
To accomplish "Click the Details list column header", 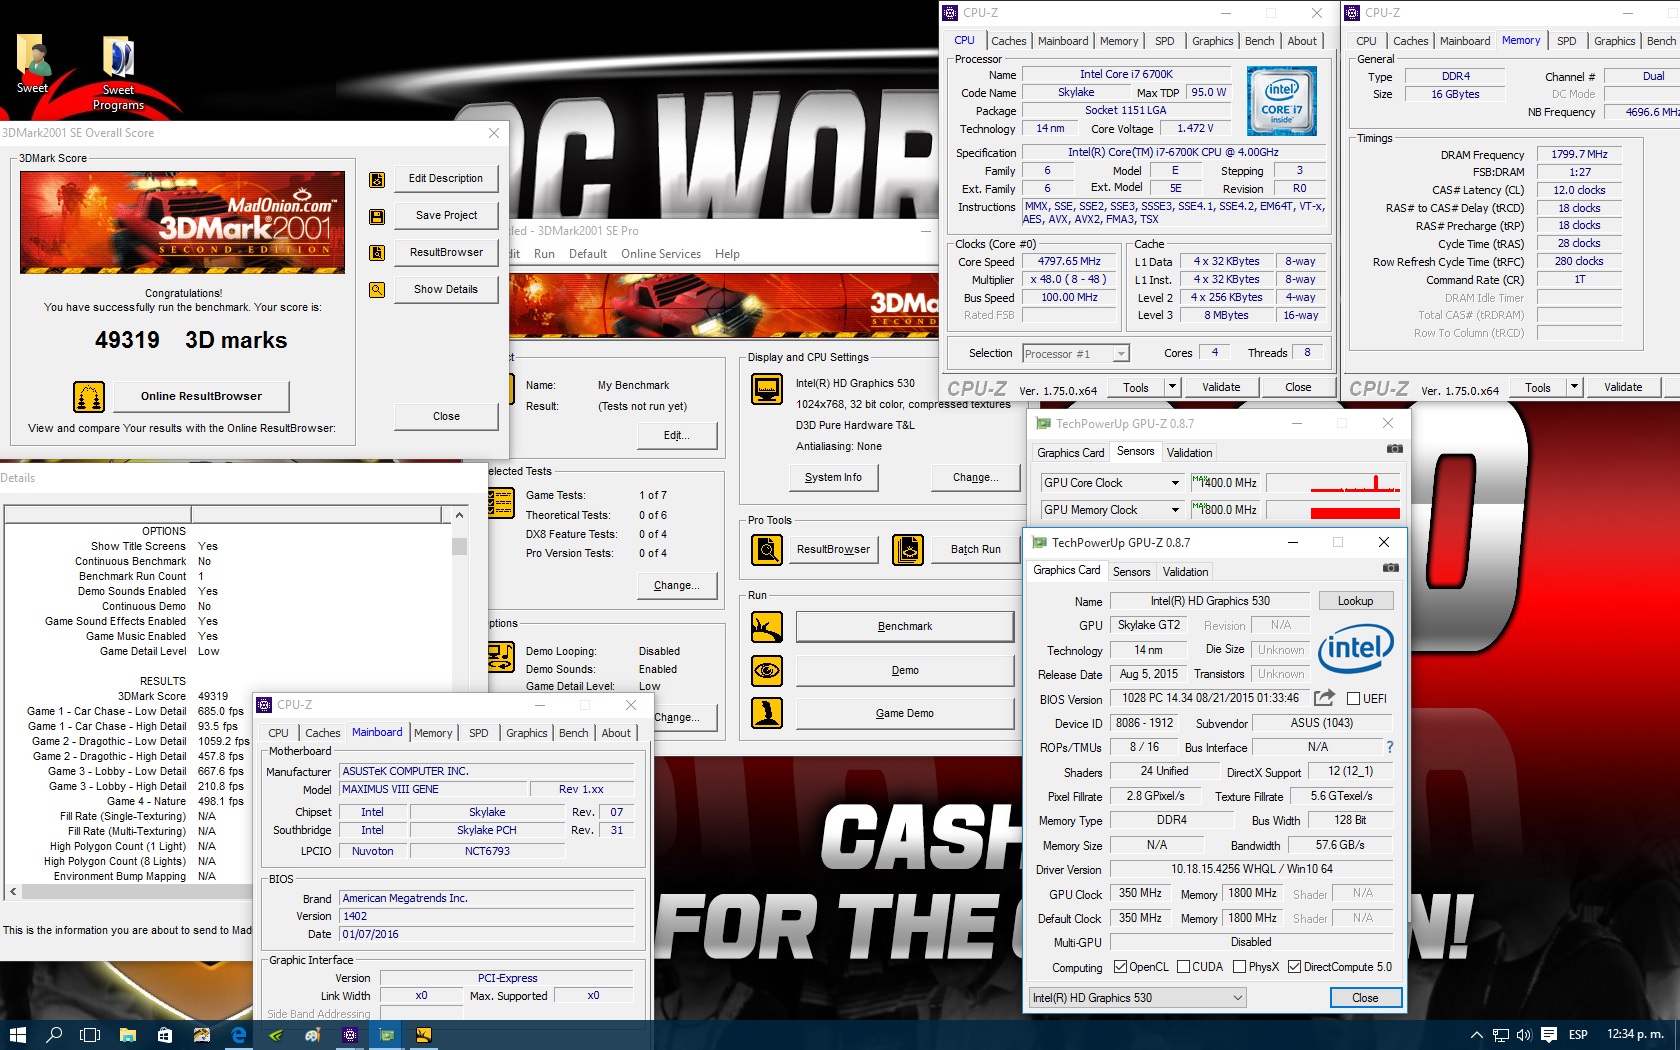I will click(223, 514).
